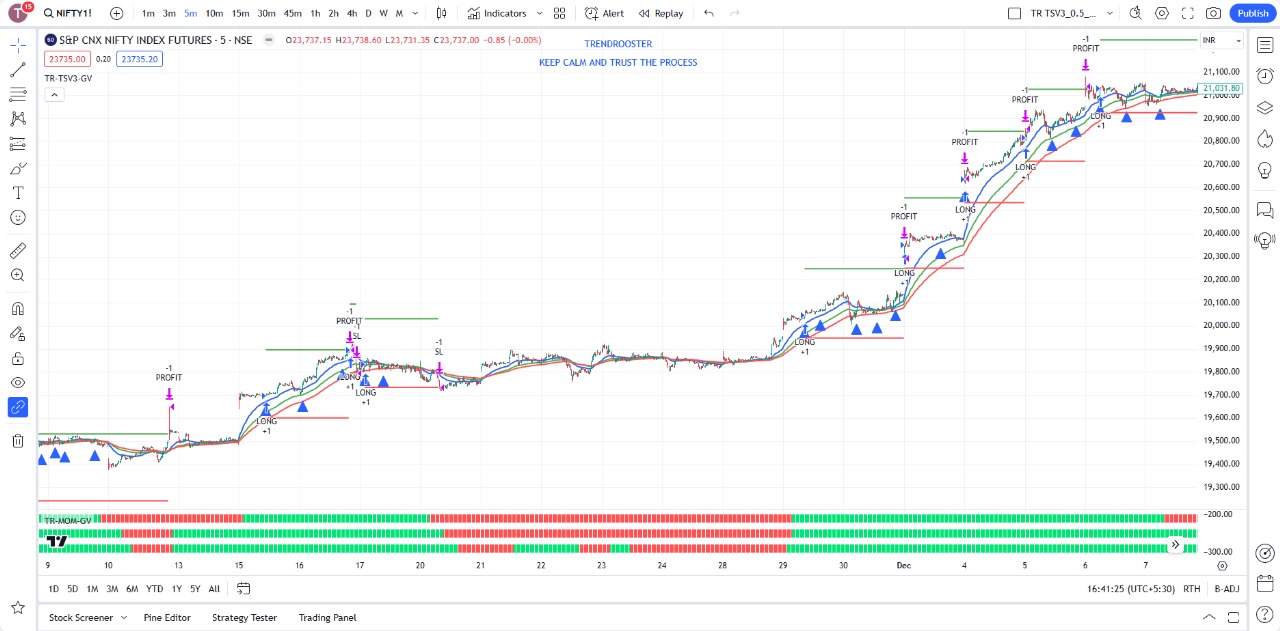Image resolution: width=1280 pixels, height=631 pixels.
Task: Open the Indicators dialog
Action: coord(497,13)
